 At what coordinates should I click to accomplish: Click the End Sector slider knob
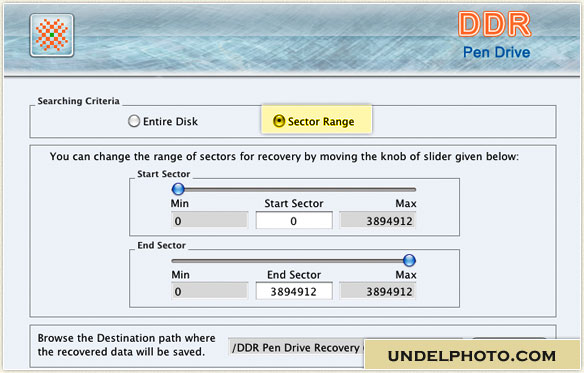(409, 260)
